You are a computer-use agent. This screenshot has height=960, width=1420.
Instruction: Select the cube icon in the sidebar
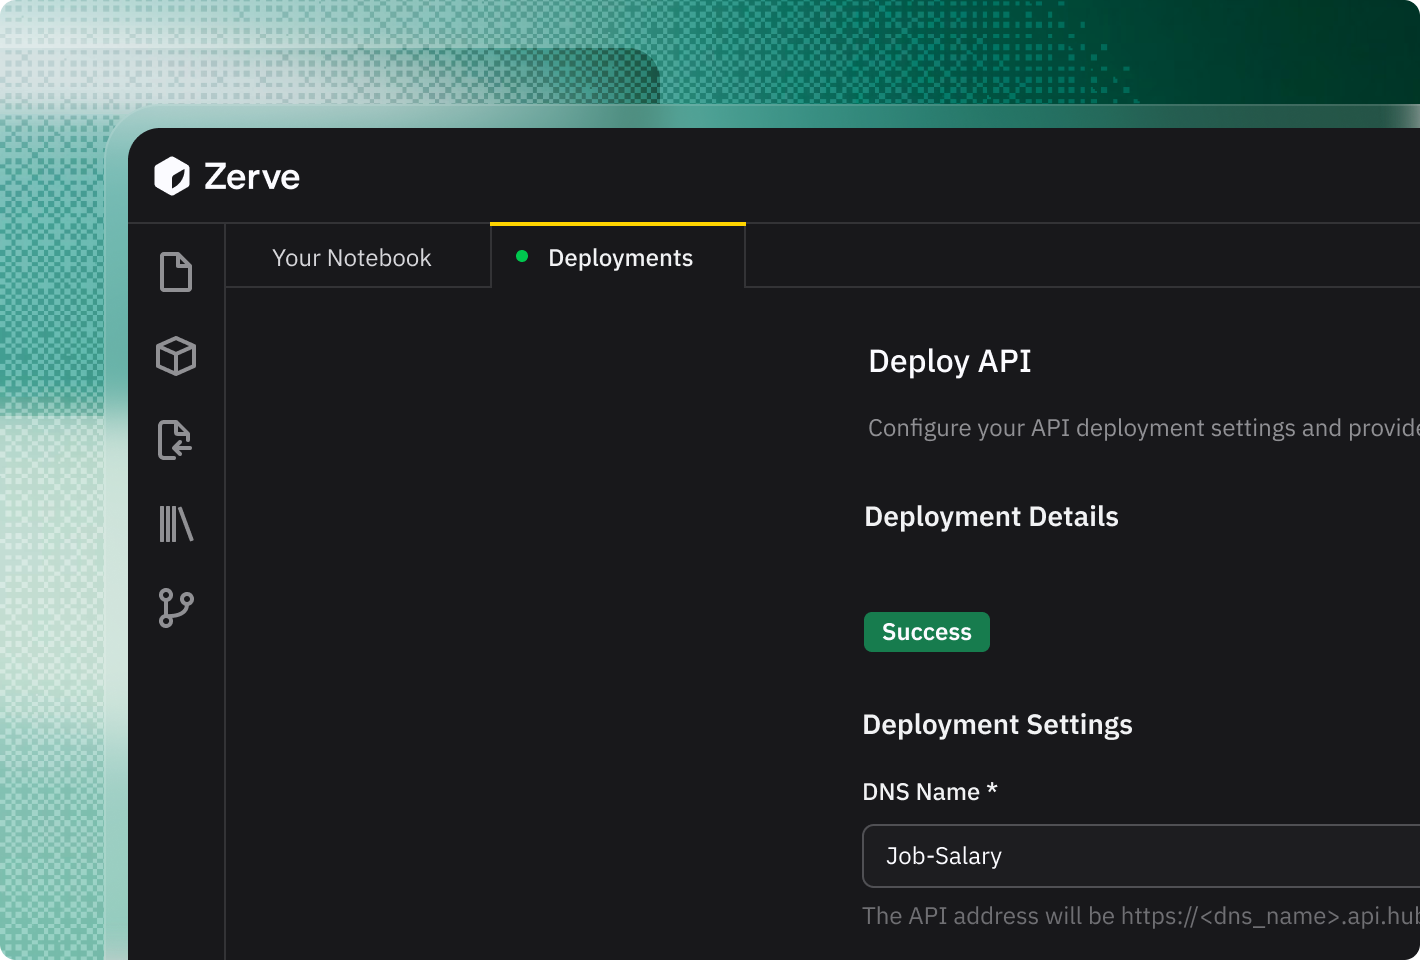pos(176,356)
